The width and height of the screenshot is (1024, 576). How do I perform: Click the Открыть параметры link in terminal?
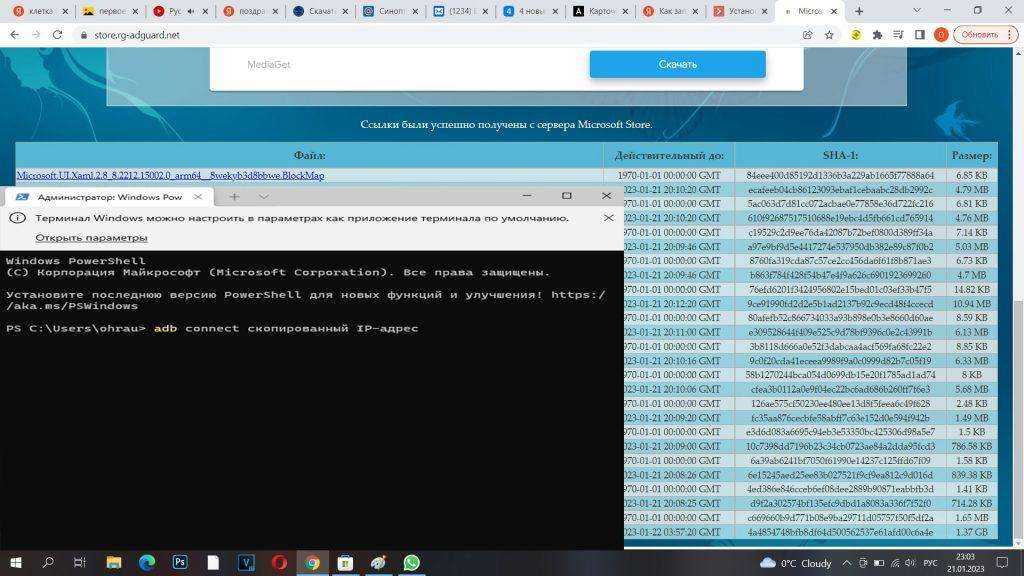coord(91,238)
